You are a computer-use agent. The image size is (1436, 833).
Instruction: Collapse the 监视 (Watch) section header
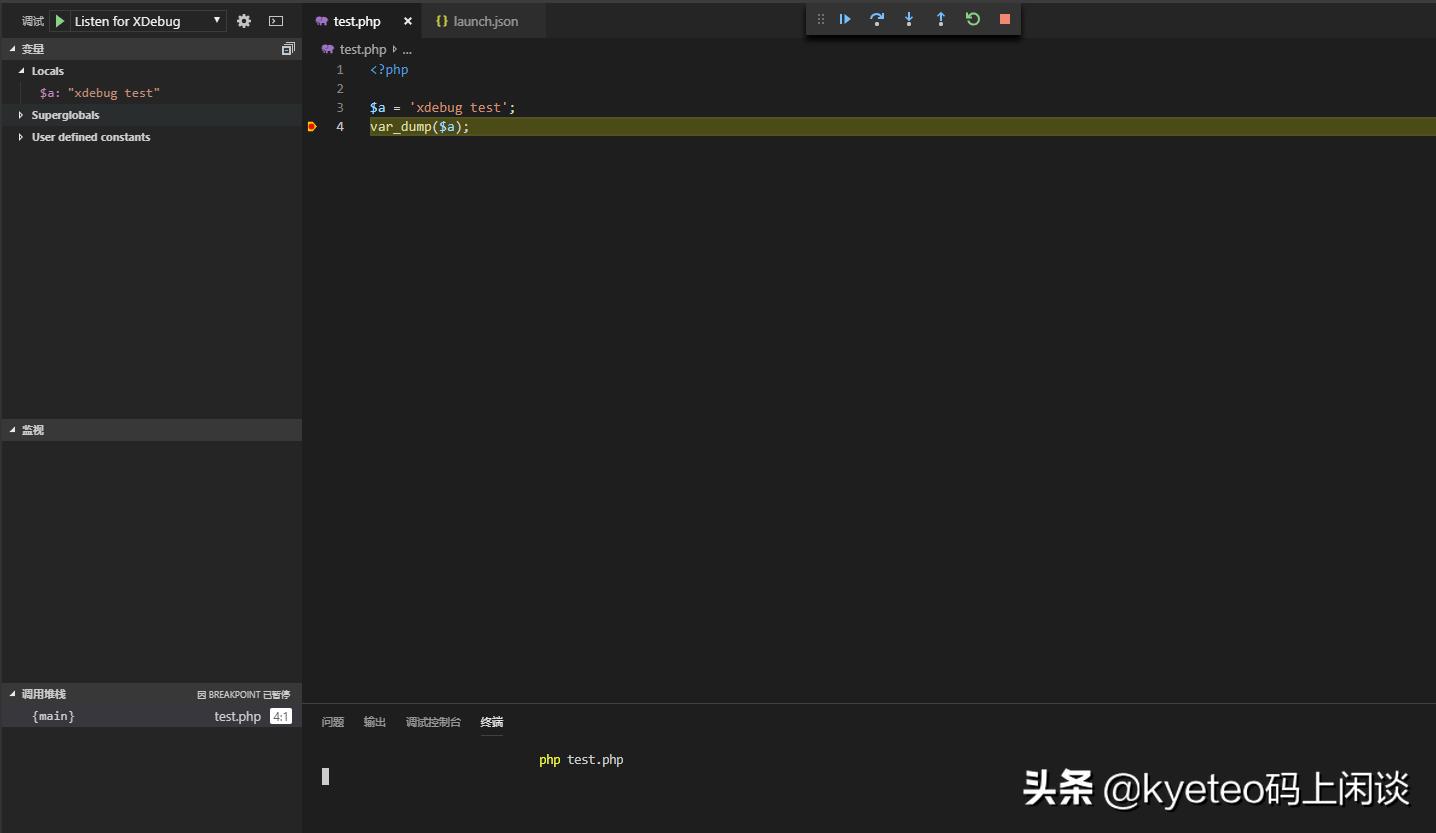pos(31,429)
